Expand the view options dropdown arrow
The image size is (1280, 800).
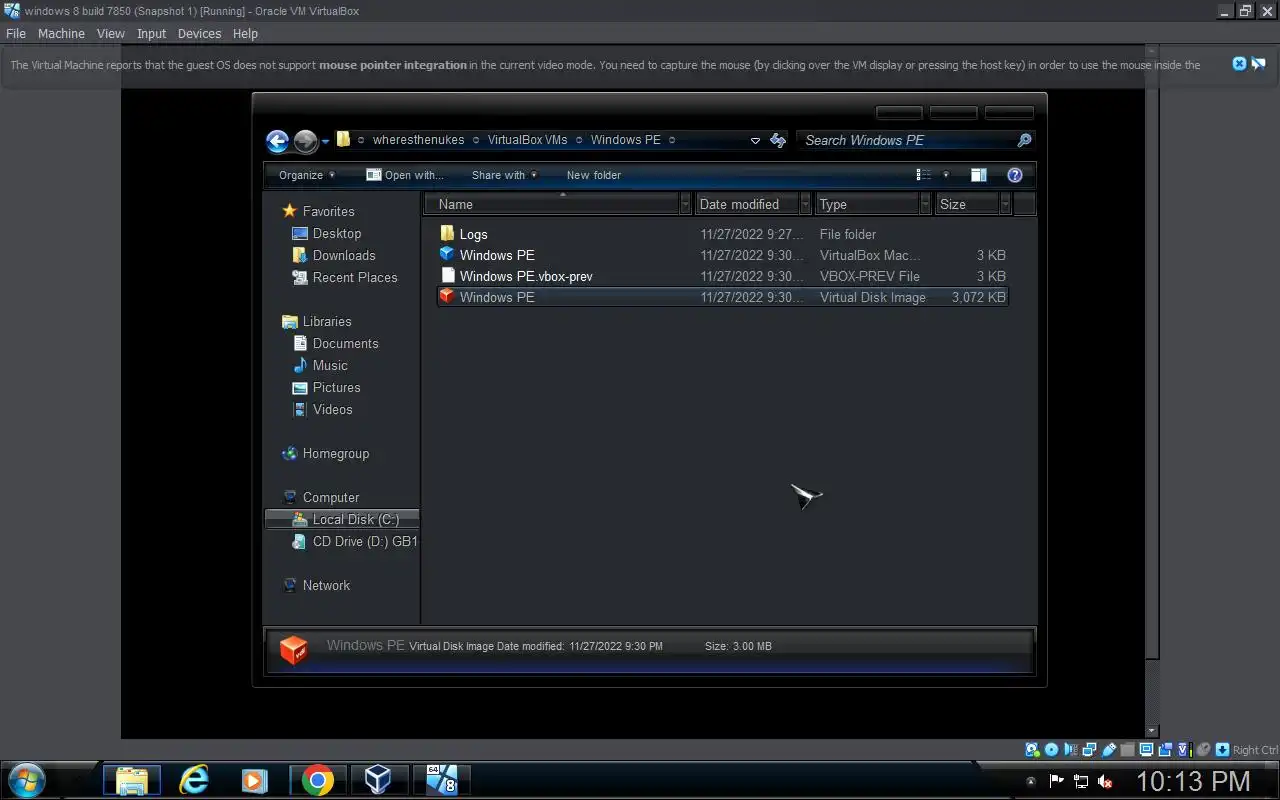[x=946, y=175]
